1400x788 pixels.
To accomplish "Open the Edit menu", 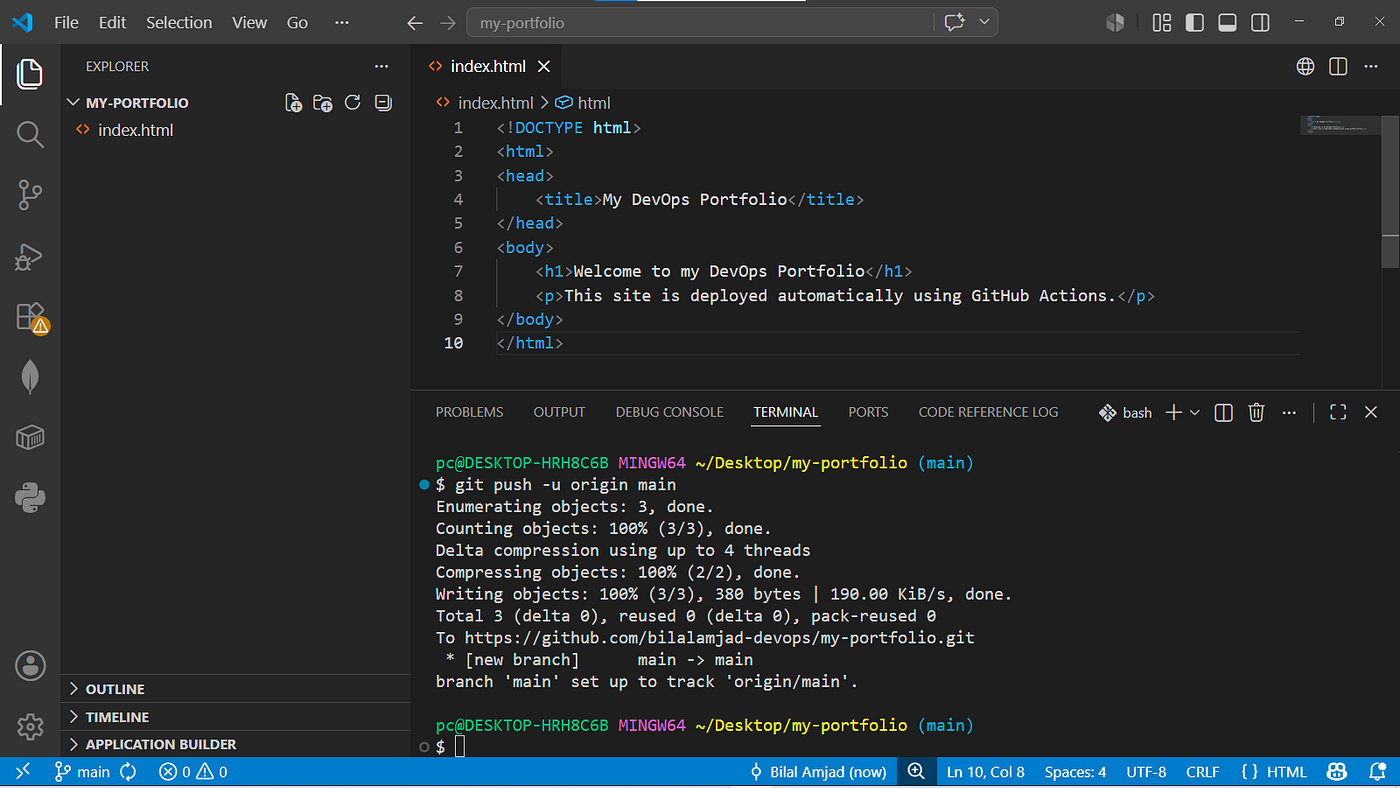I will pyautogui.click(x=113, y=22).
